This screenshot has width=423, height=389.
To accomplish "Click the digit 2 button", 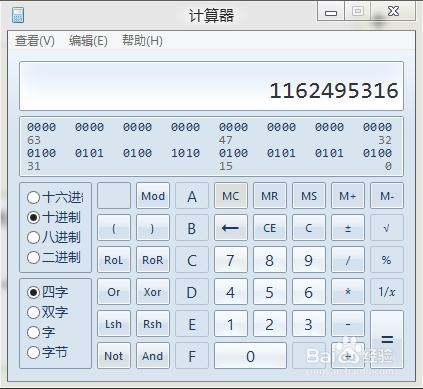I will click(x=270, y=324).
